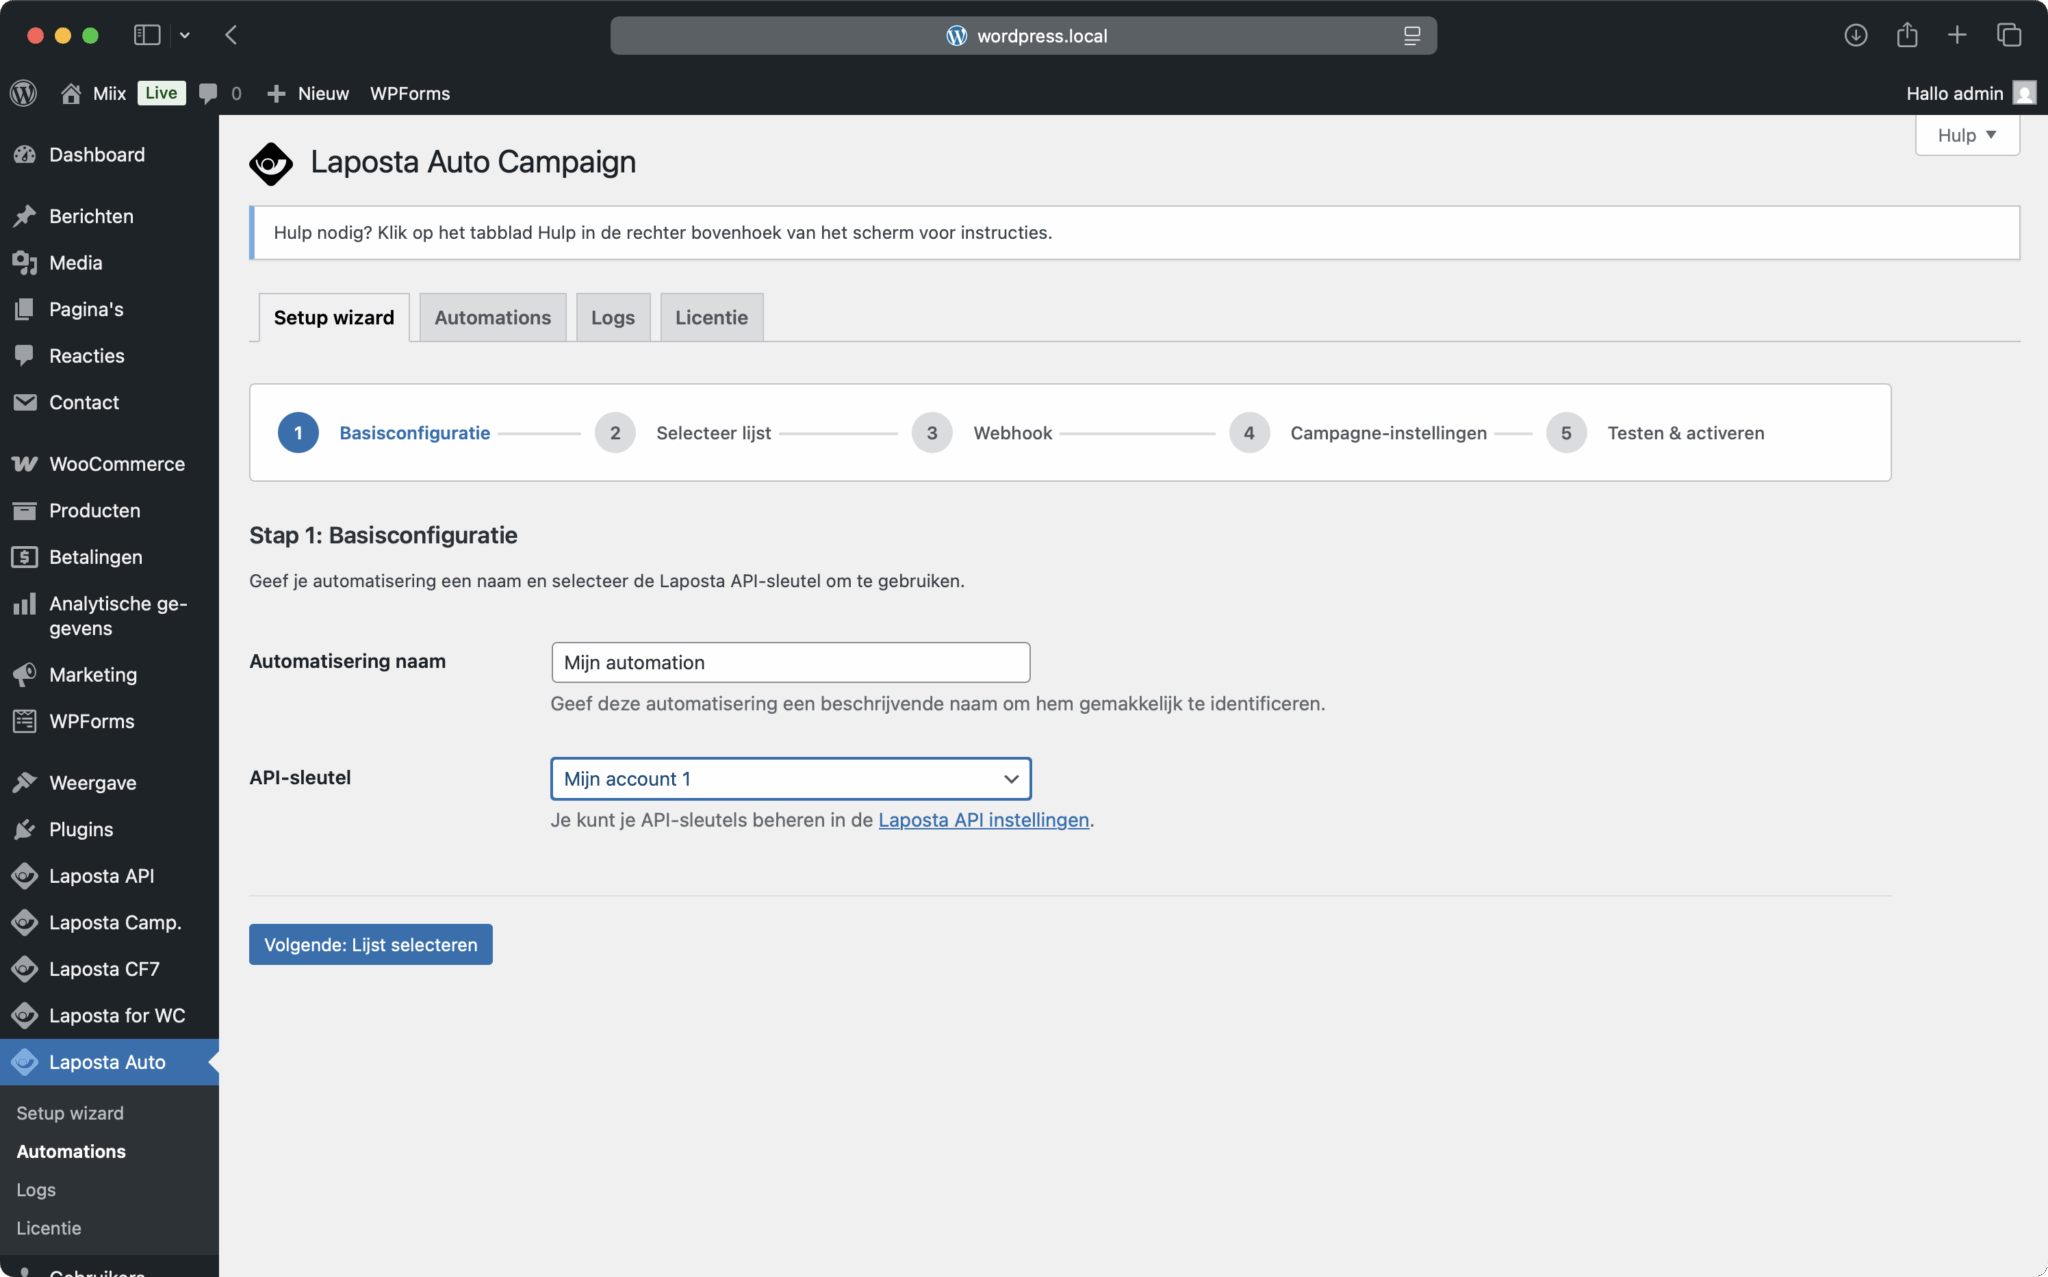This screenshot has height=1277, width=2048.
Task: Open Safari downloads icon
Action: (1856, 35)
